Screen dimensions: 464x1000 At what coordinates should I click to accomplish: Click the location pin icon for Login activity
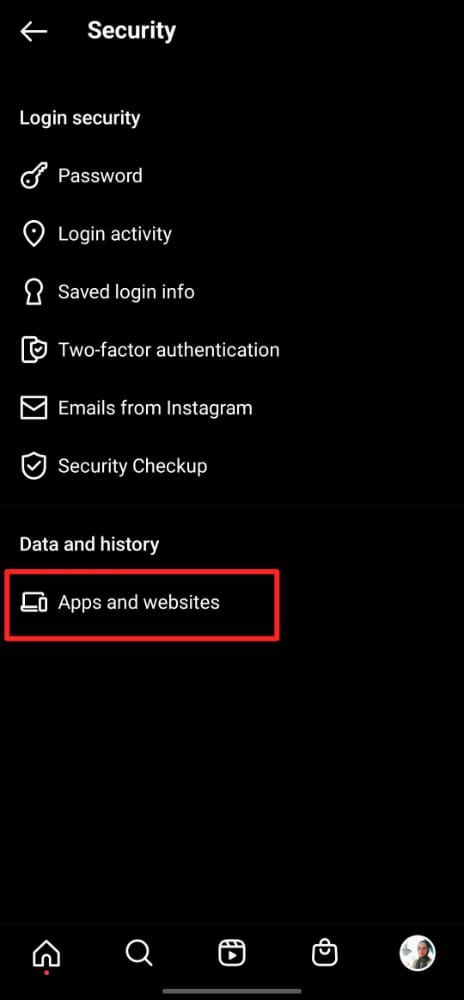click(x=34, y=234)
